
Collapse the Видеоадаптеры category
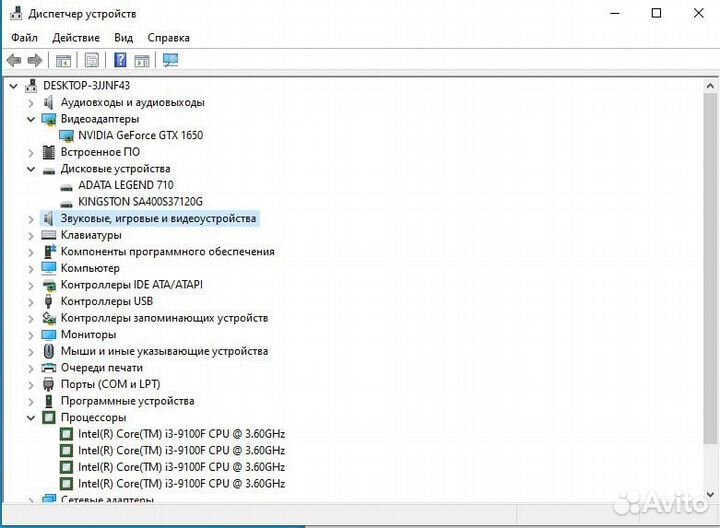pyautogui.click(x=31, y=119)
